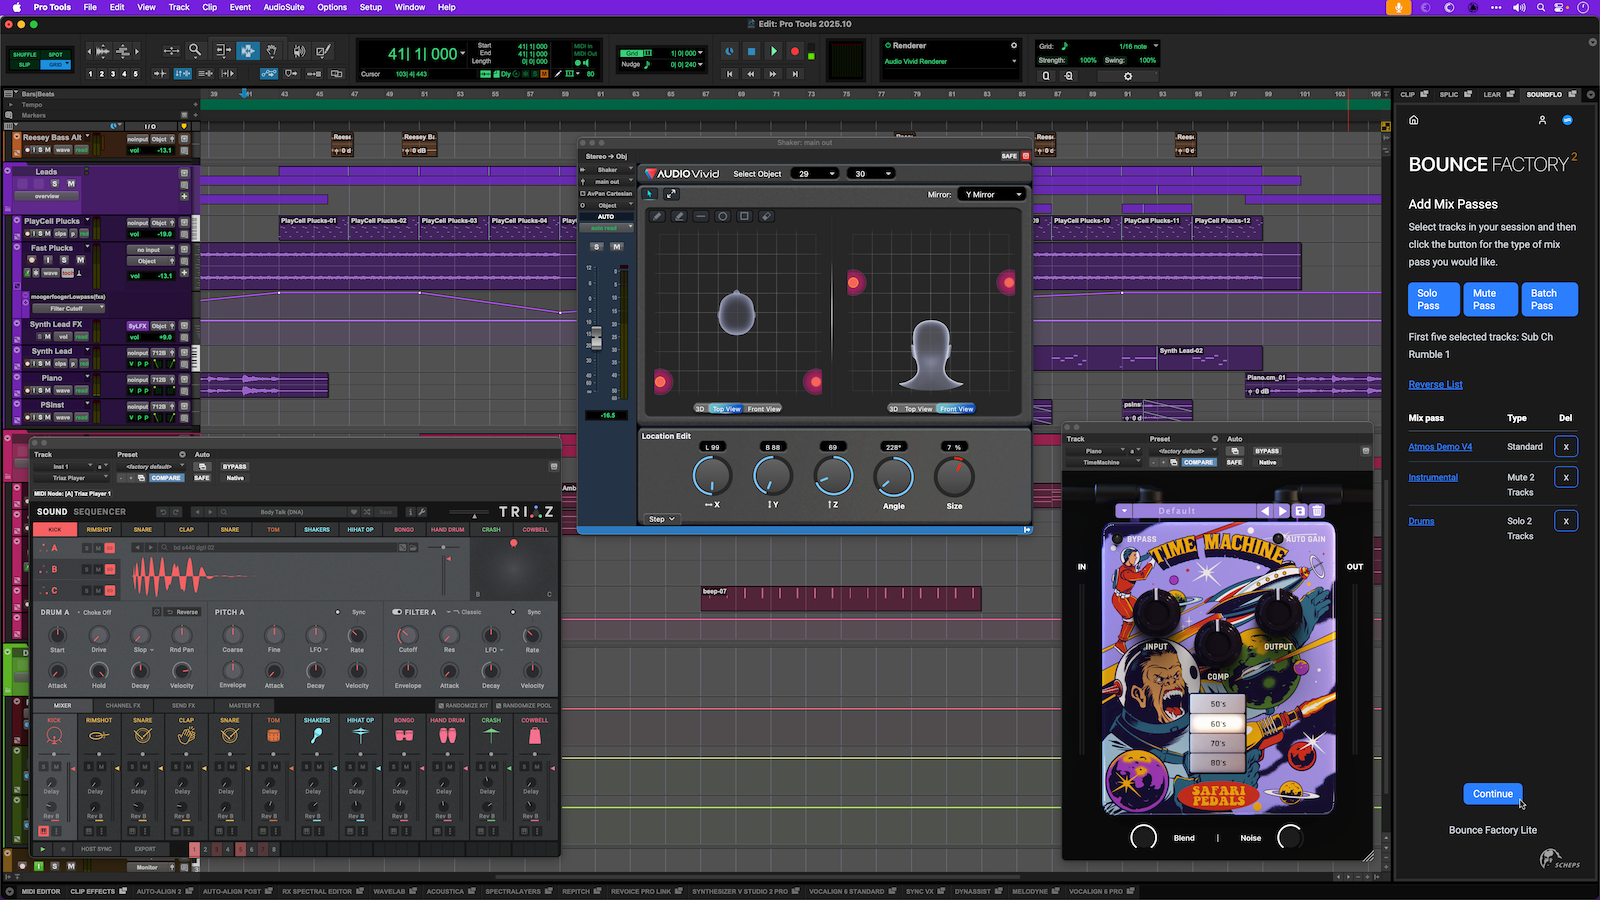Screen dimensions: 1600x900
Task: Toggle the Filter A on/off switch
Action: point(397,612)
